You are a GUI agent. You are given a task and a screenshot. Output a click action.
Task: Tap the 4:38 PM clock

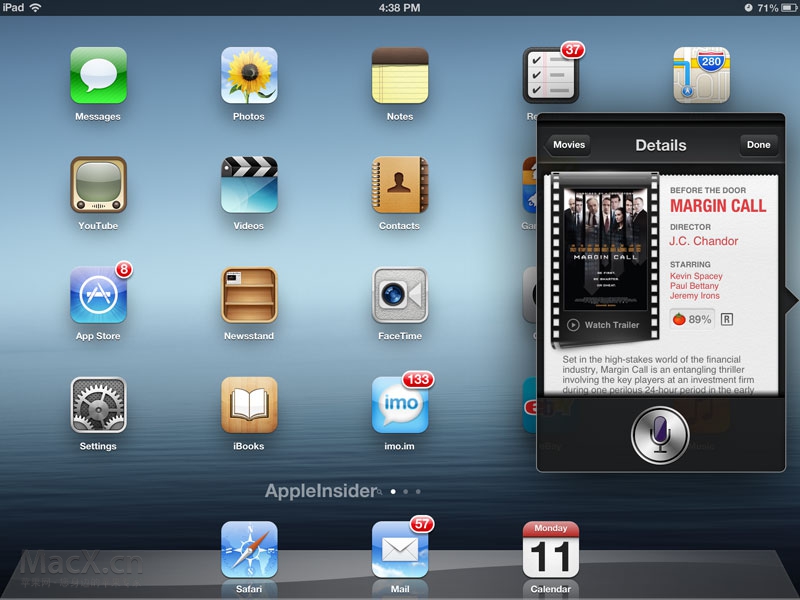click(x=399, y=8)
